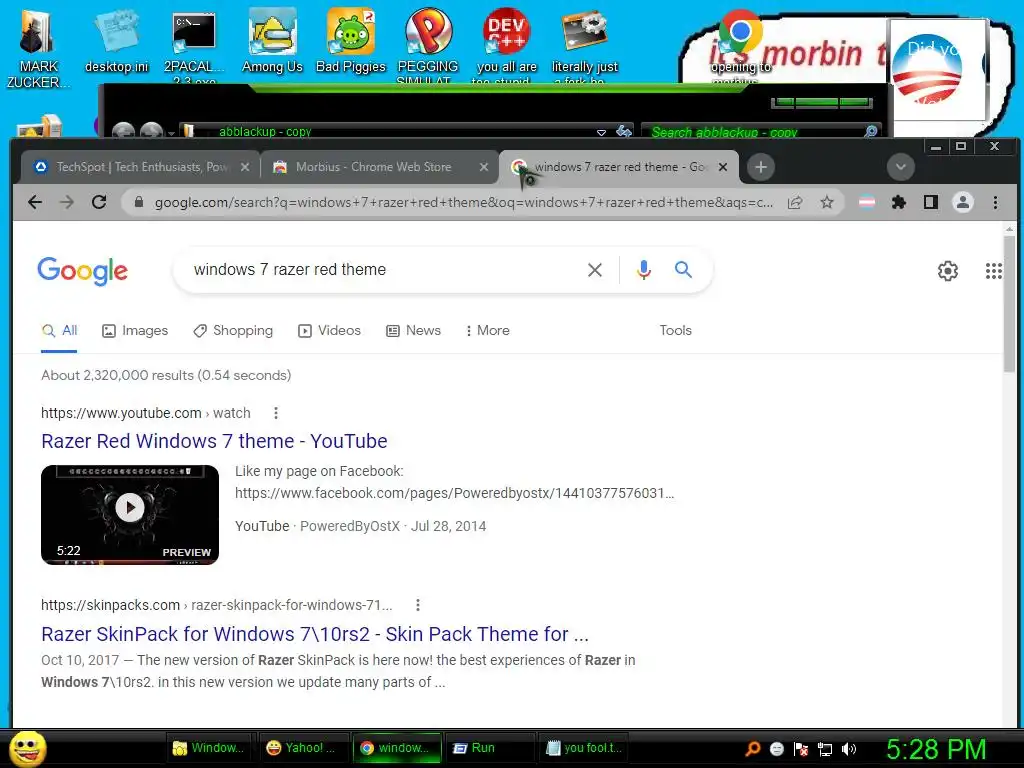Reload the Google results page

pos(99,202)
